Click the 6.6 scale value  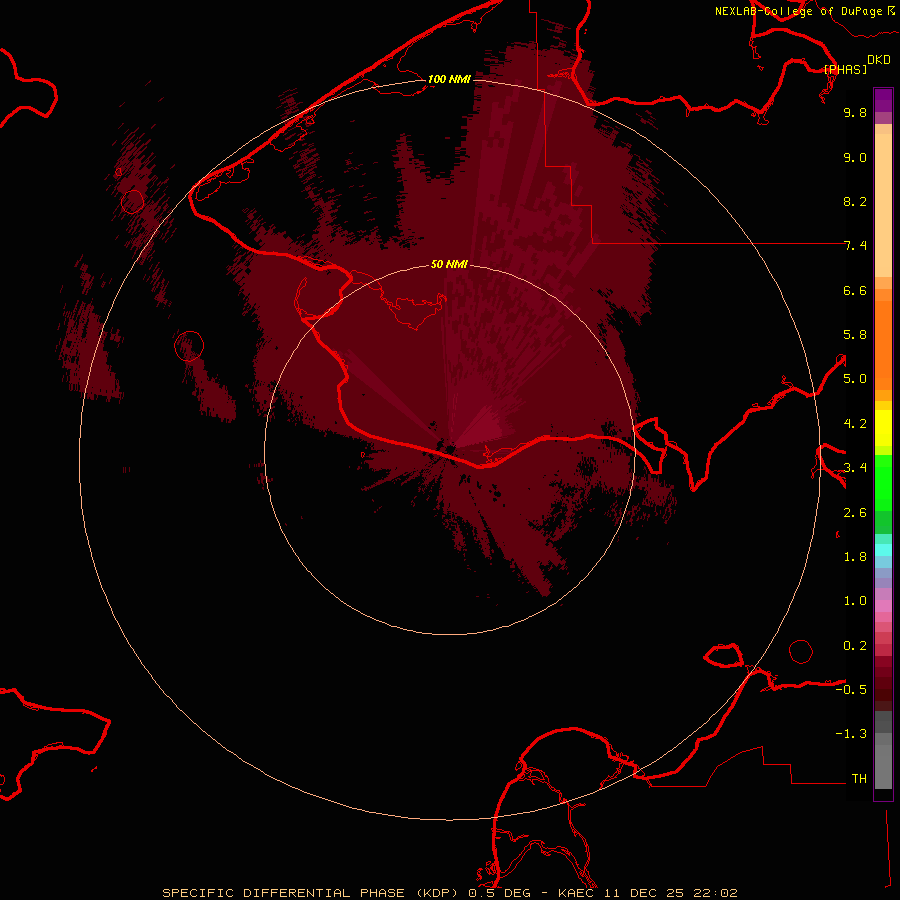click(855, 290)
